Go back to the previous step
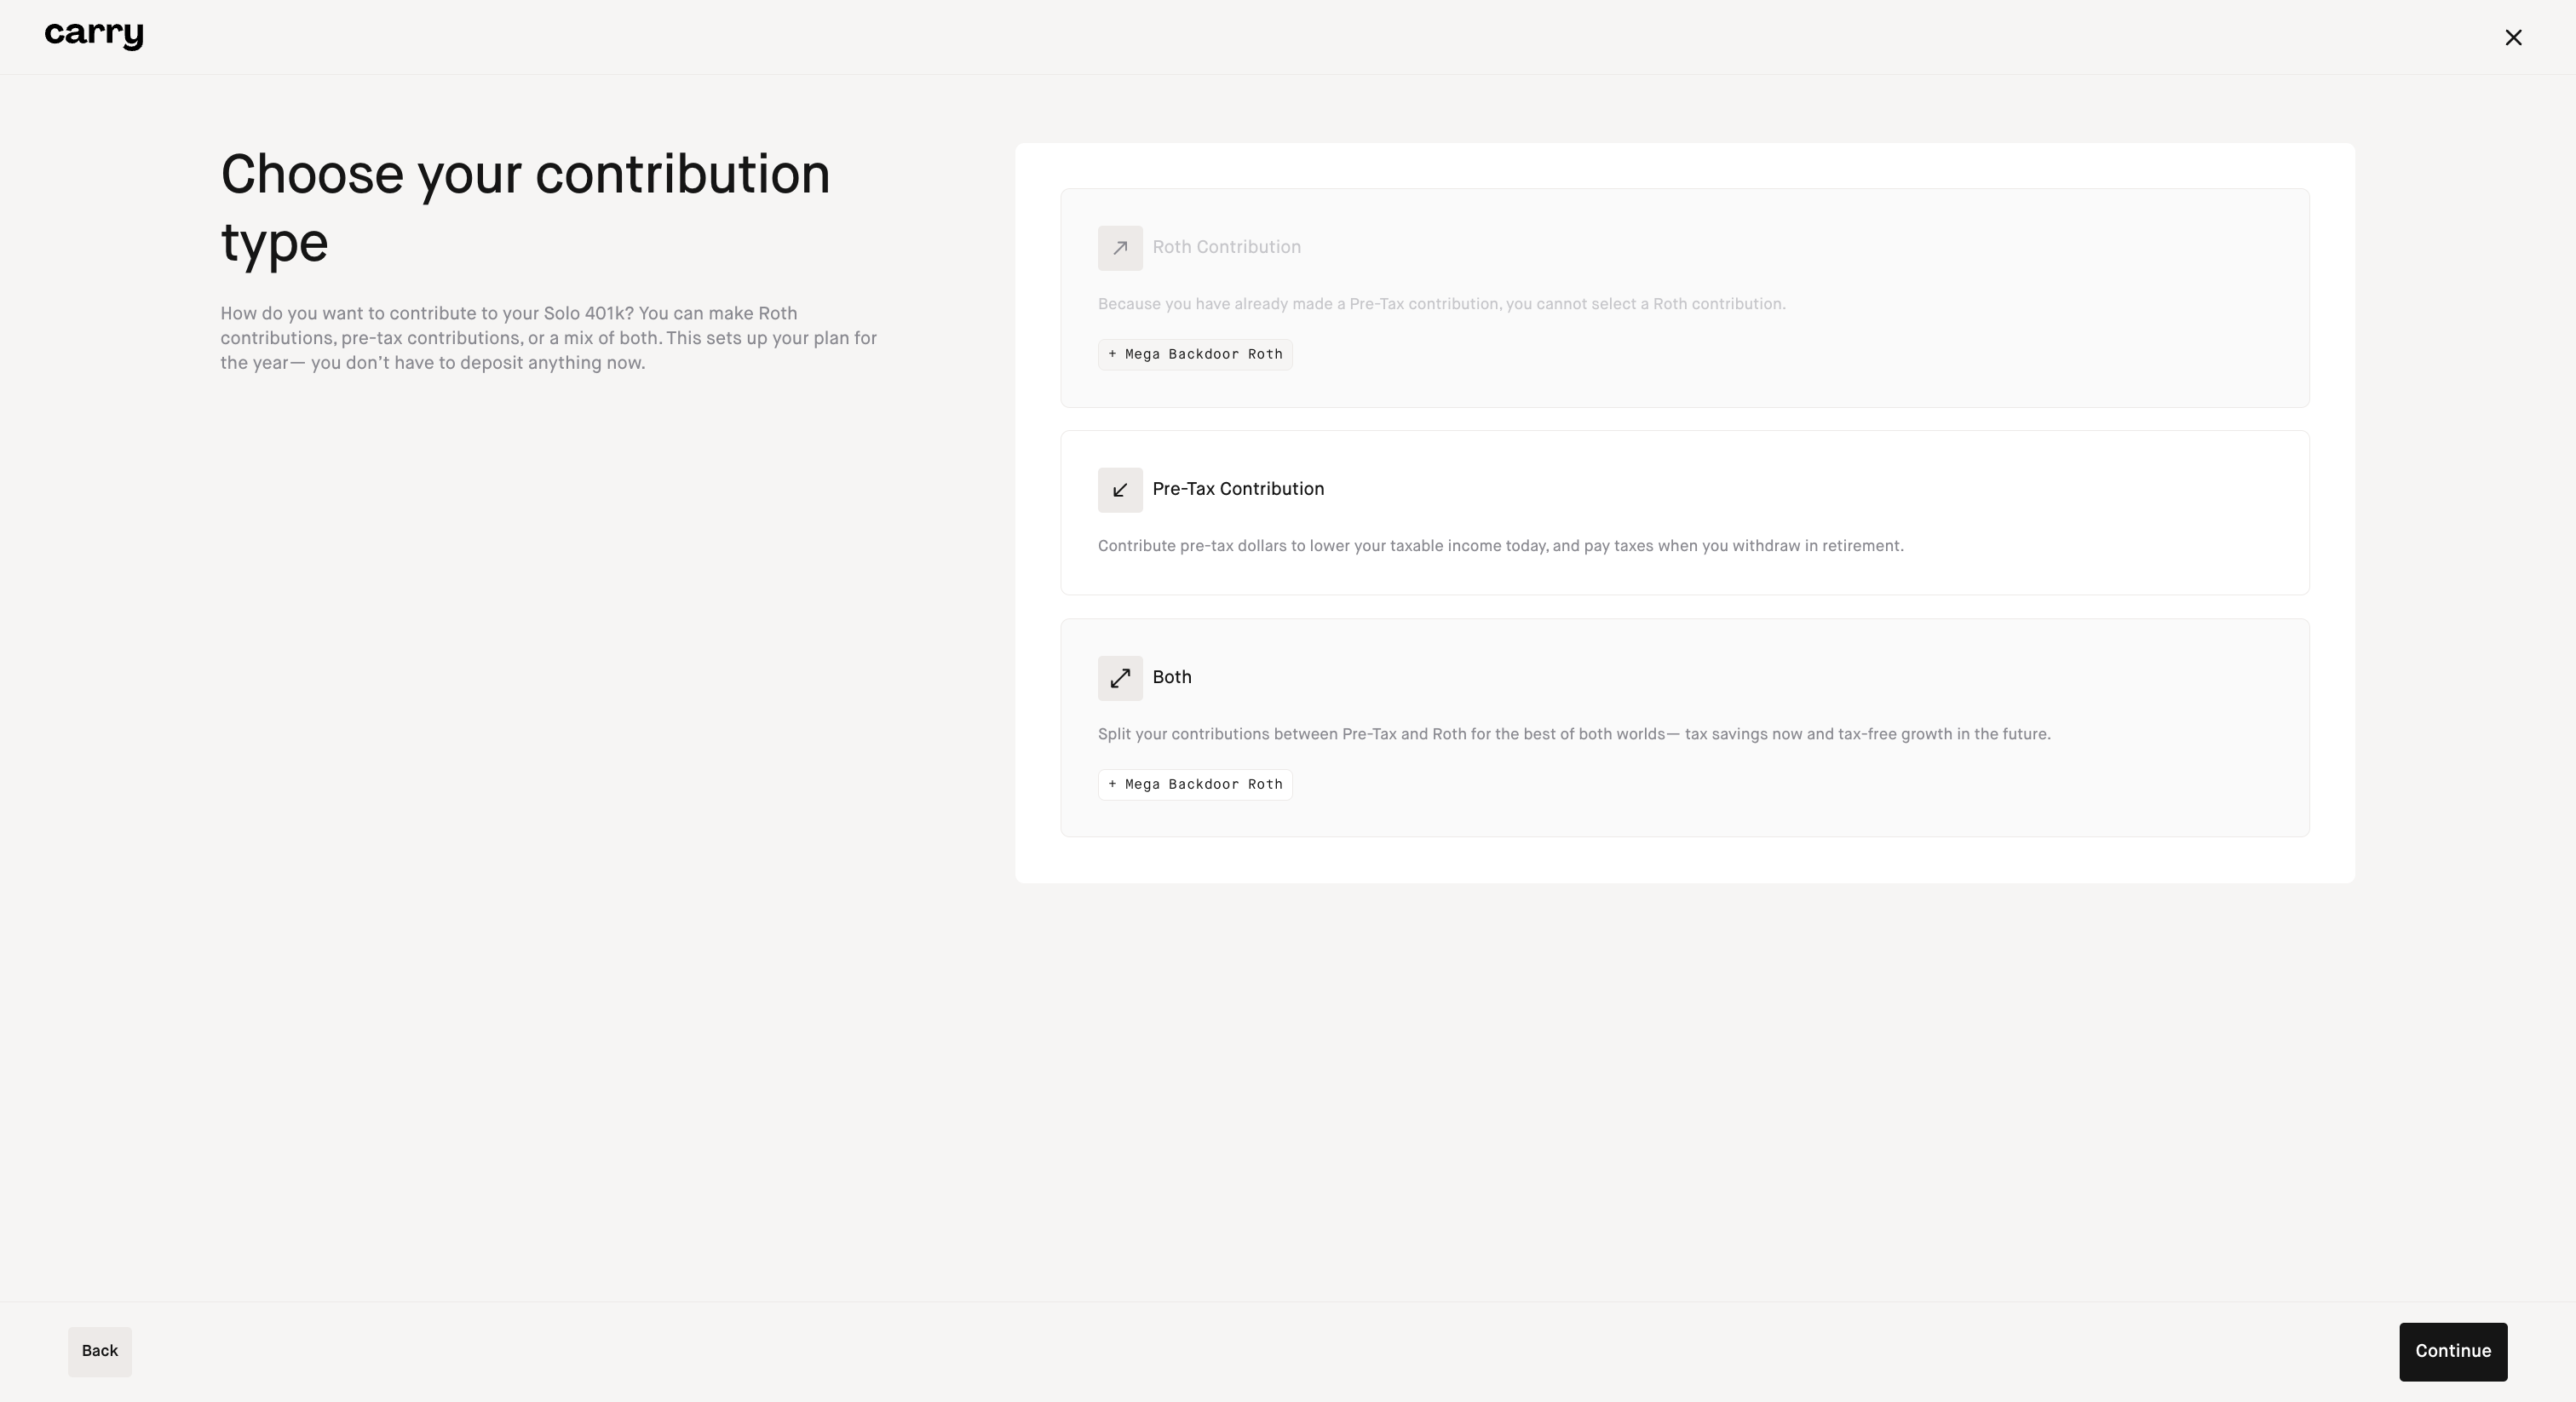Image resolution: width=2576 pixels, height=1402 pixels. pos(100,1351)
